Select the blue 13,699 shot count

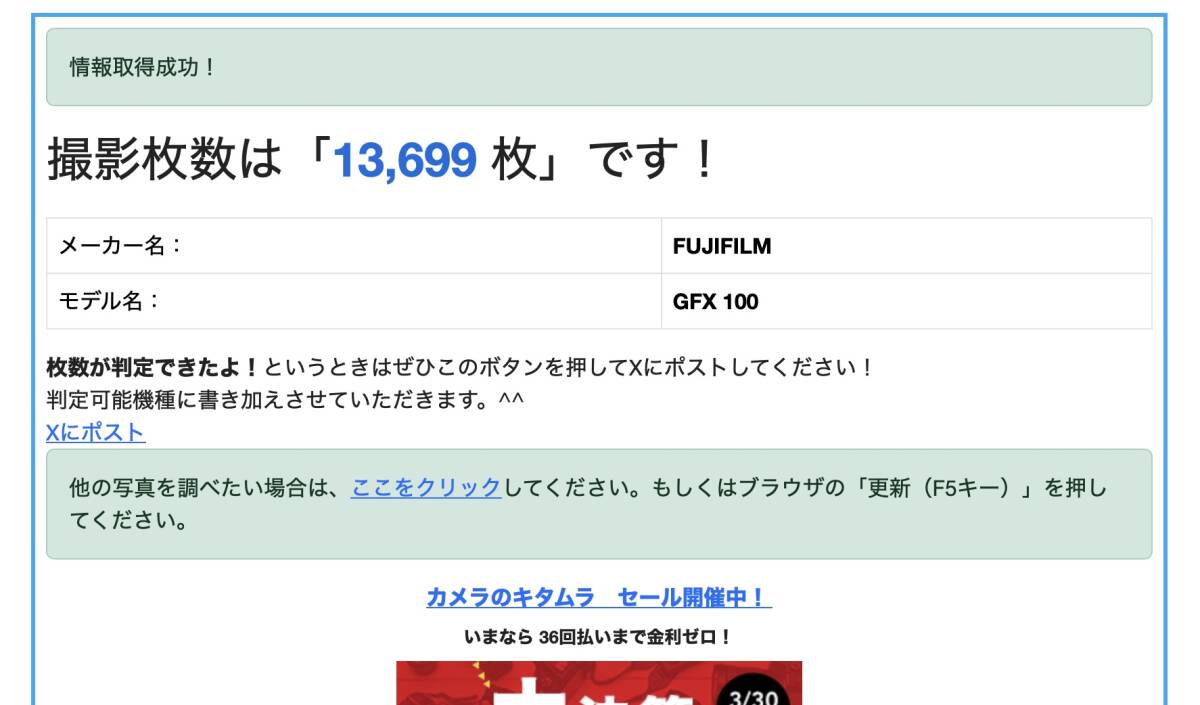[x=404, y=161]
